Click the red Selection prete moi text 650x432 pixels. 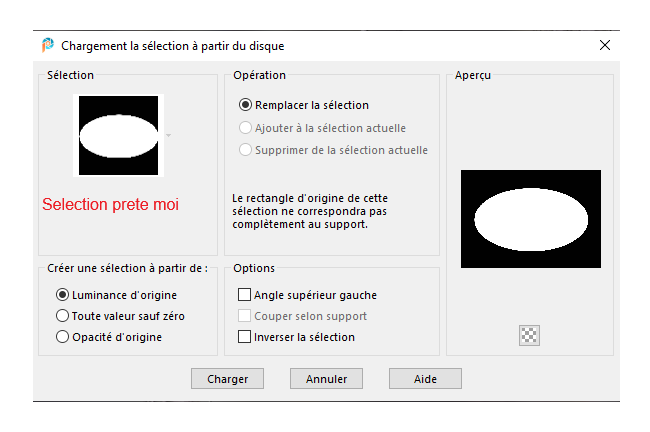(x=110, y=204)
